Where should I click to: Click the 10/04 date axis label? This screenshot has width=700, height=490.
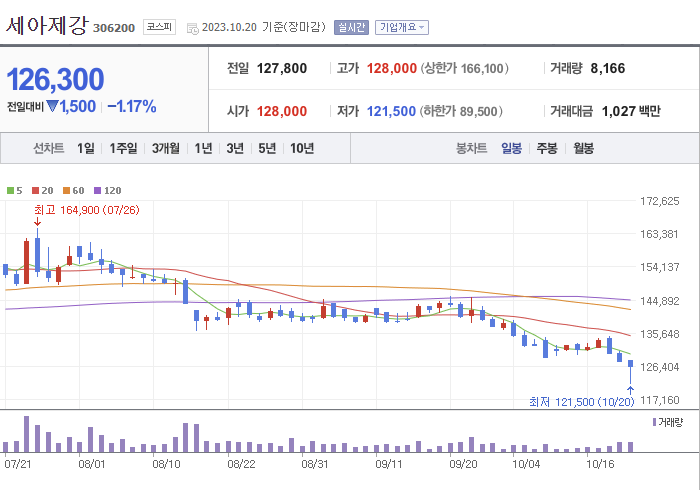[526, 464]
